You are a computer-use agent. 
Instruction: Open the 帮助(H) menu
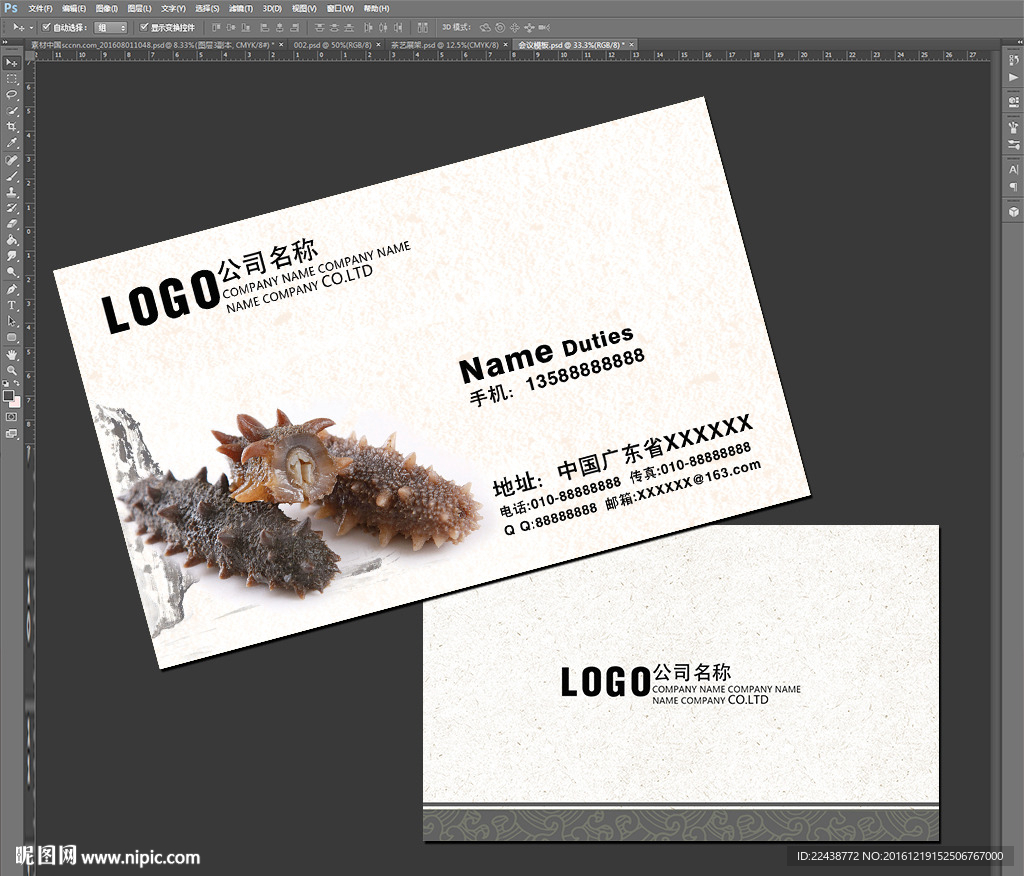(x=376, y=8)
